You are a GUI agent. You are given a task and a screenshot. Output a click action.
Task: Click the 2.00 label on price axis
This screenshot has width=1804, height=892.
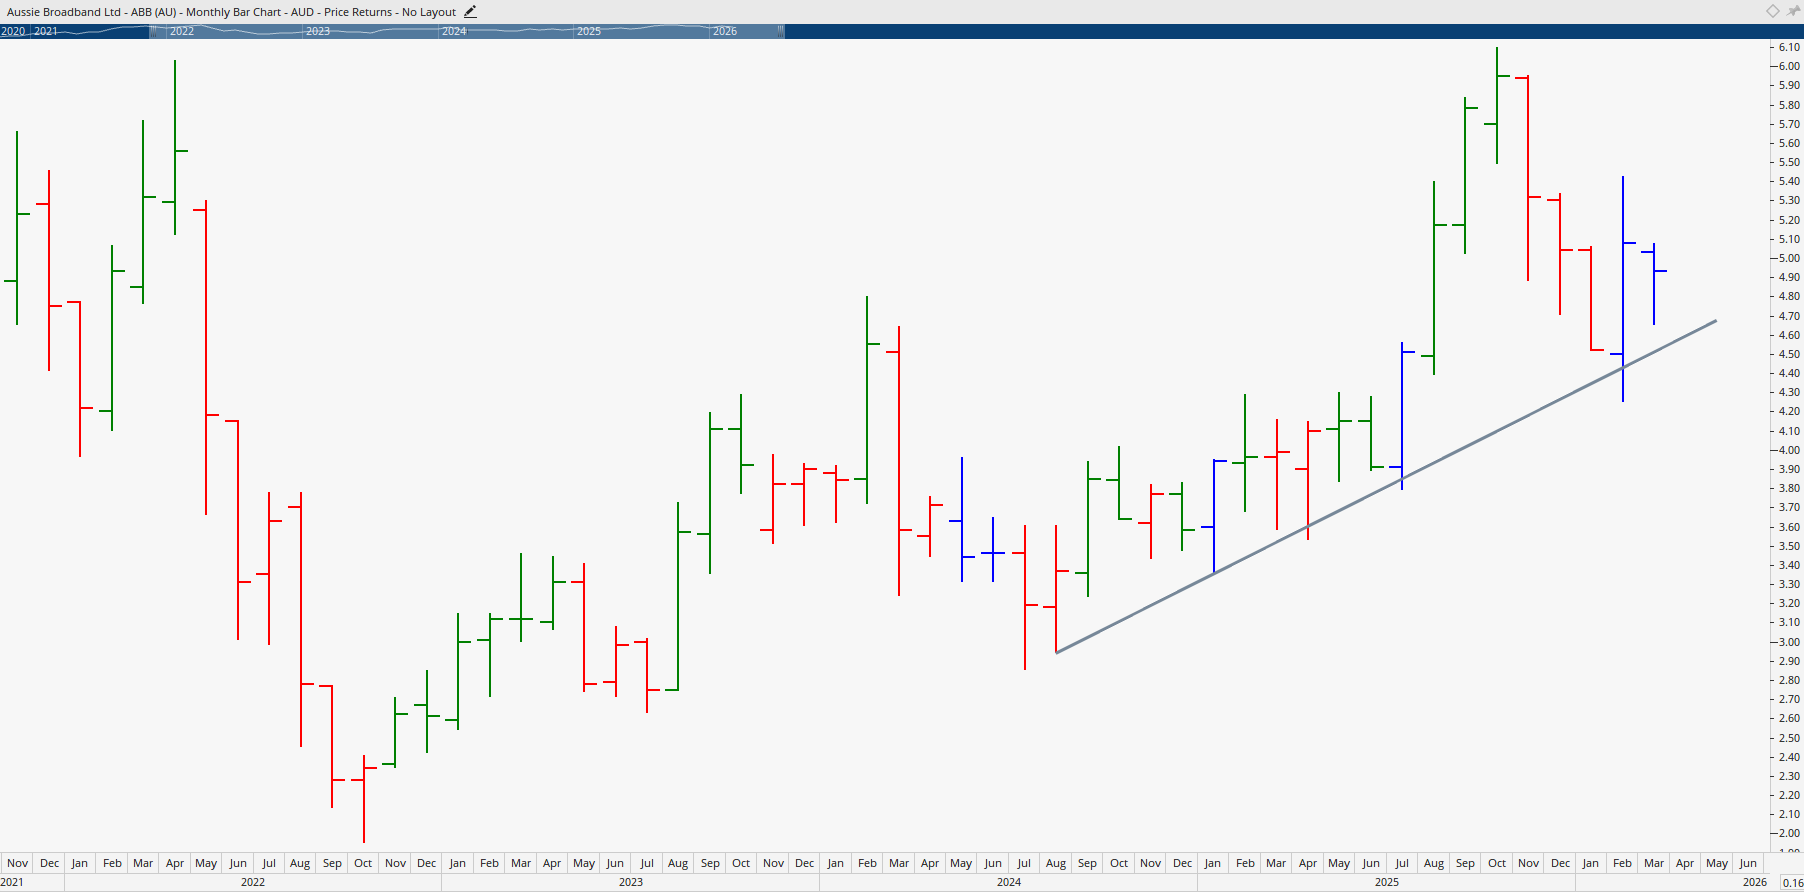1789,833
